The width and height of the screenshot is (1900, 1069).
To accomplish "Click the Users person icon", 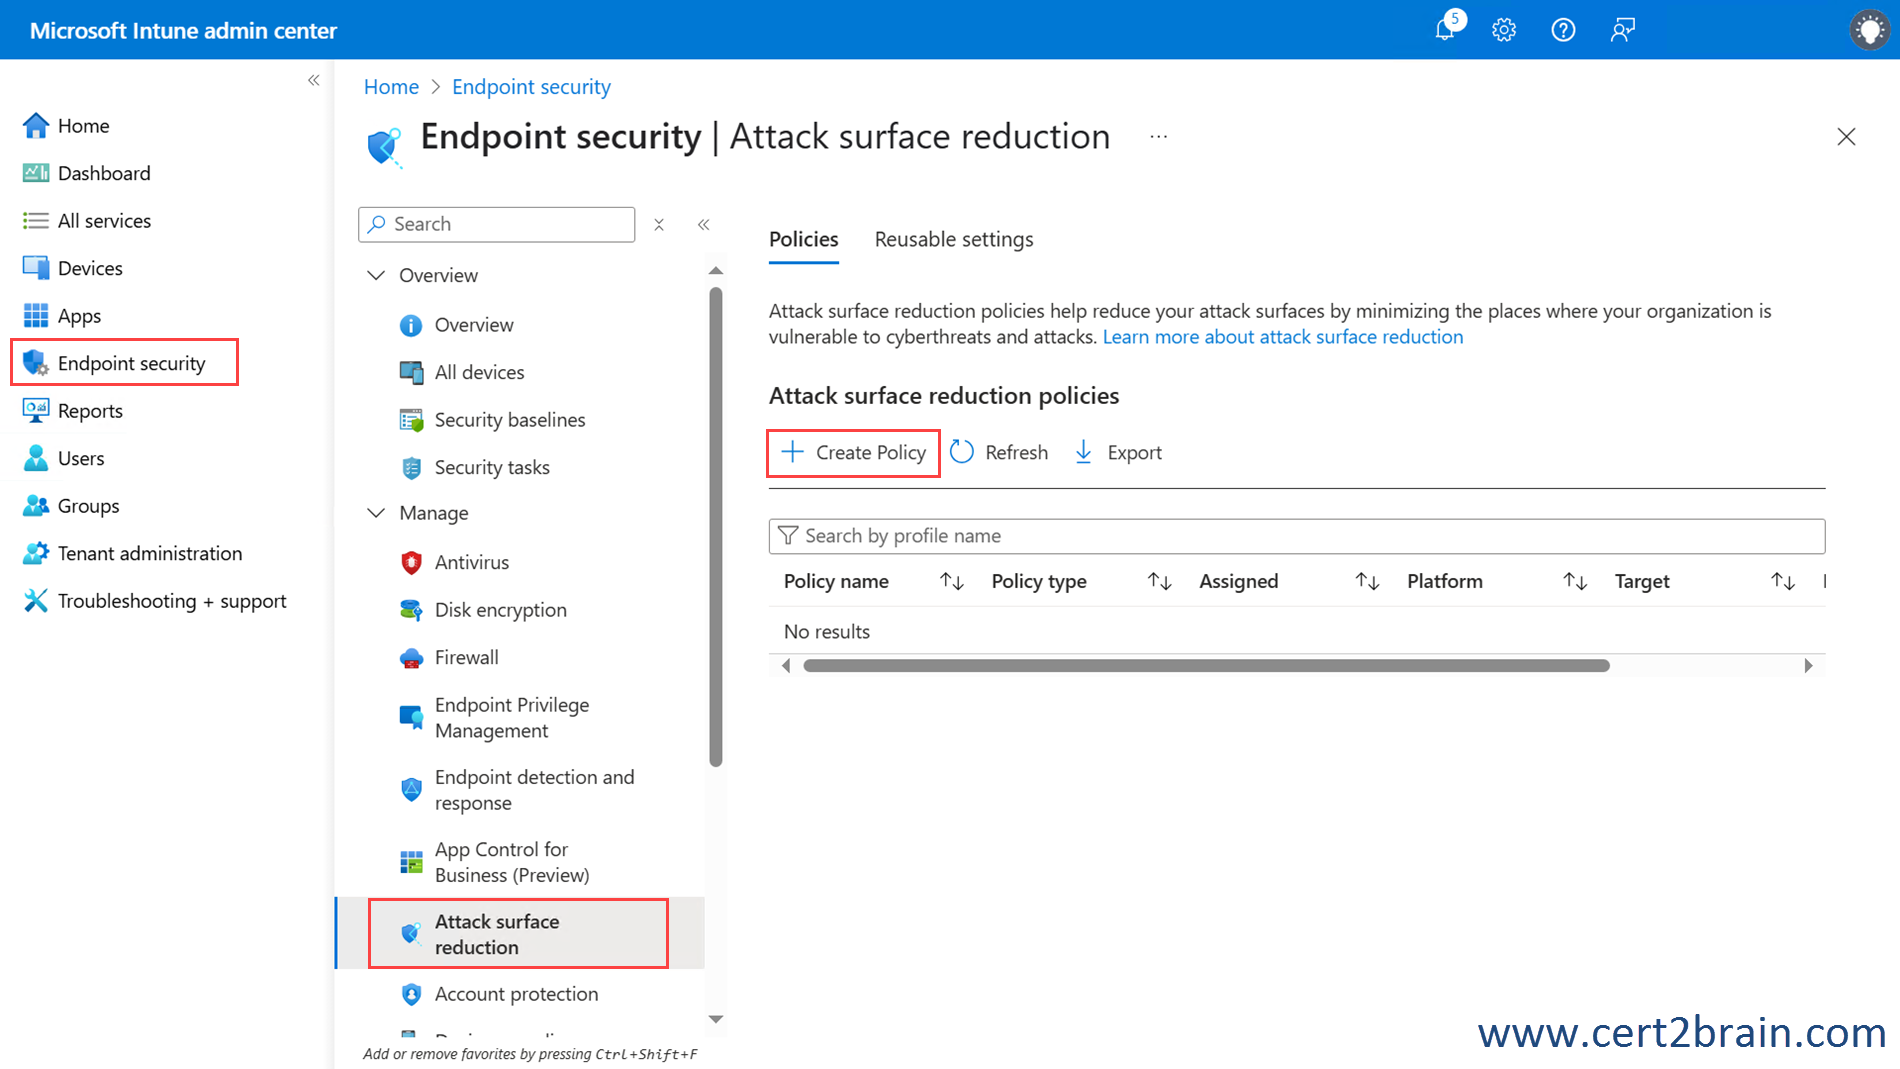I will tap(36, 458).
